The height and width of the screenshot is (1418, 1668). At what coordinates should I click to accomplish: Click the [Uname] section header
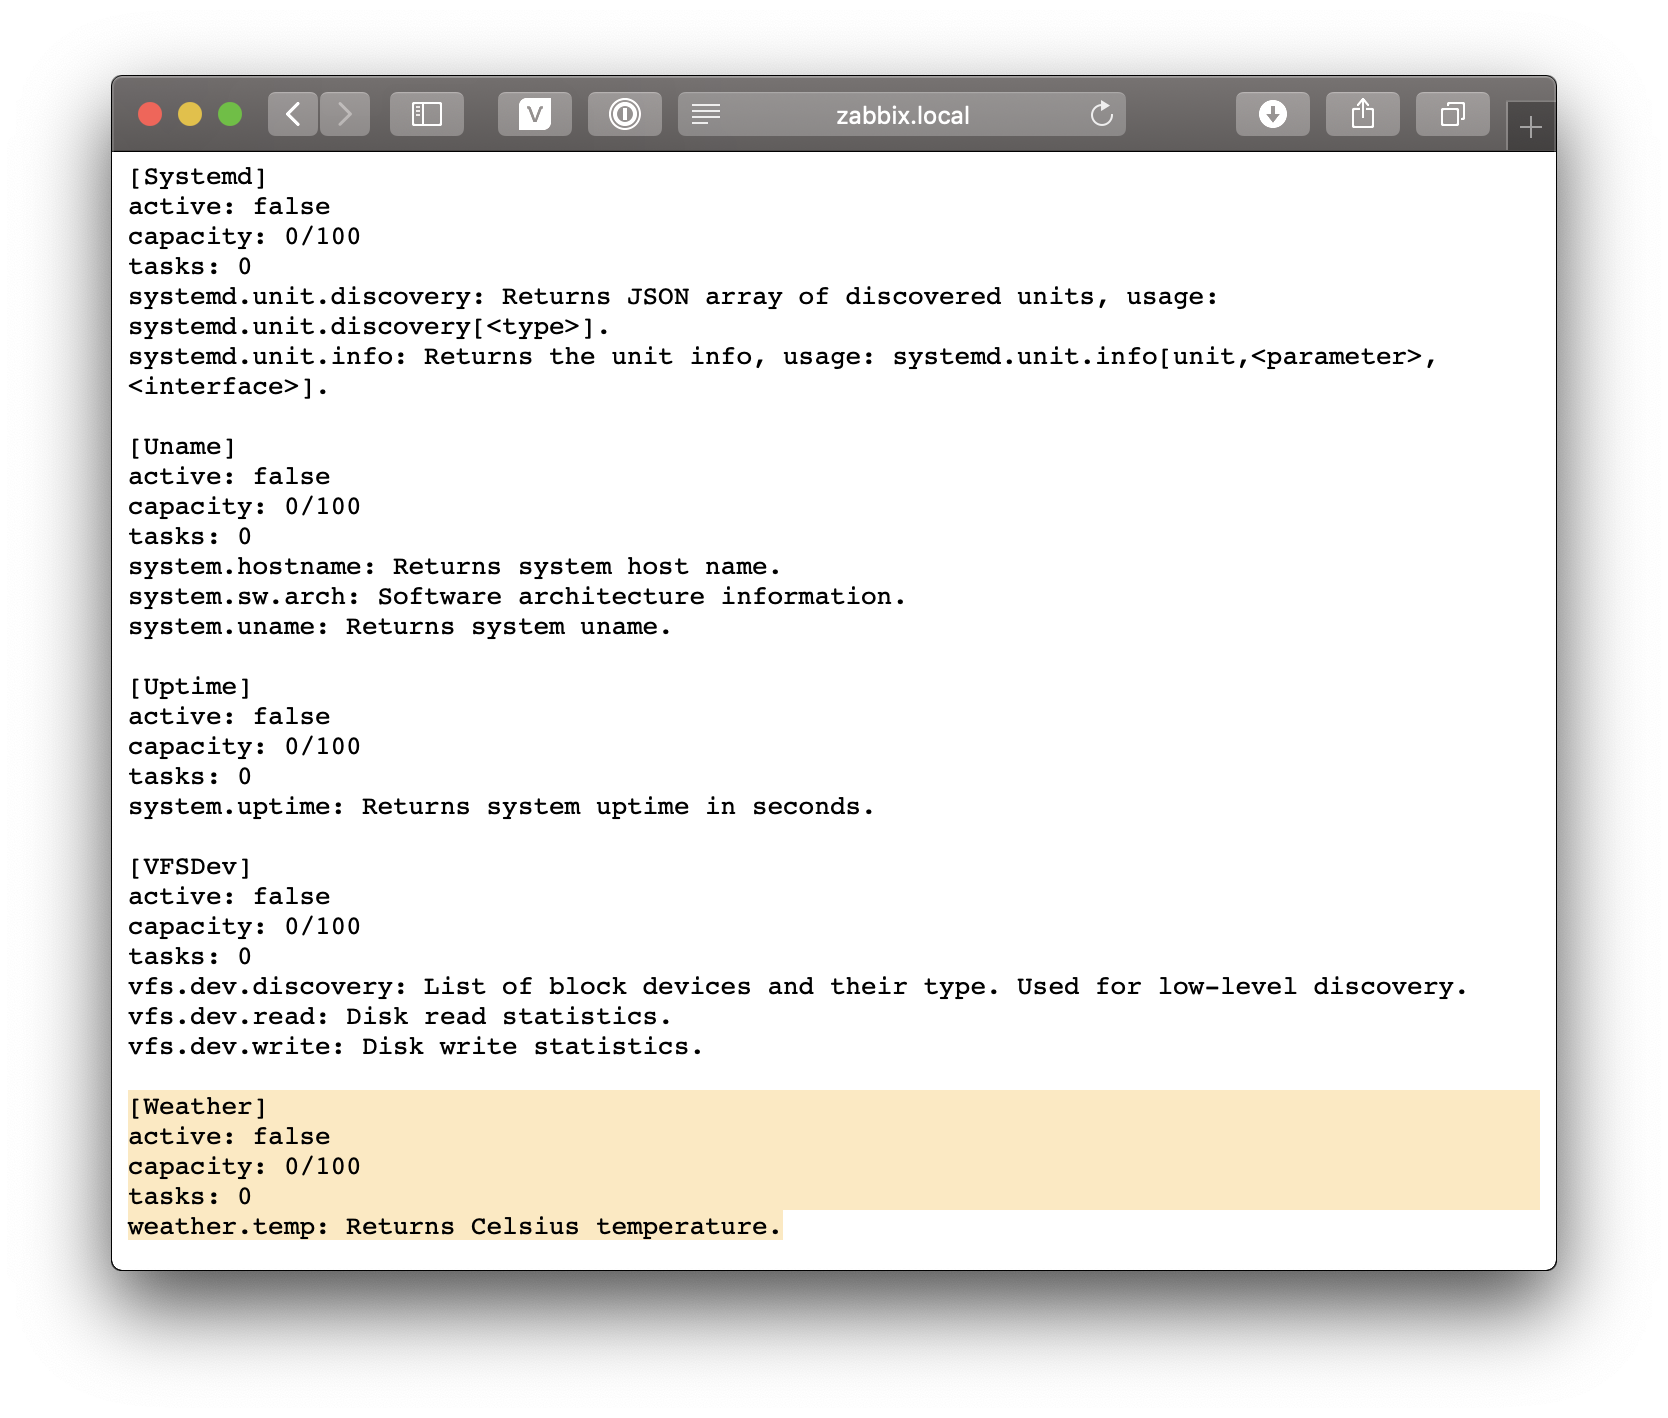[182, 447]
